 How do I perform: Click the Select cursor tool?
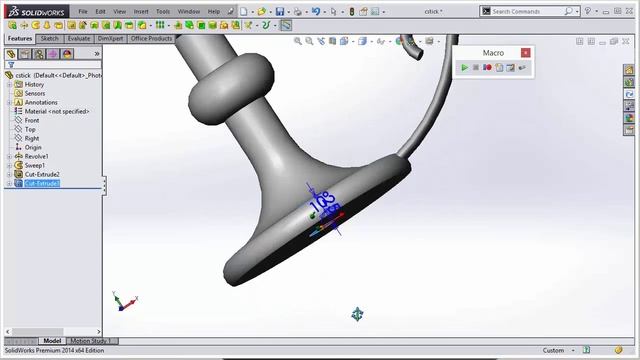(x=333, y=12)
